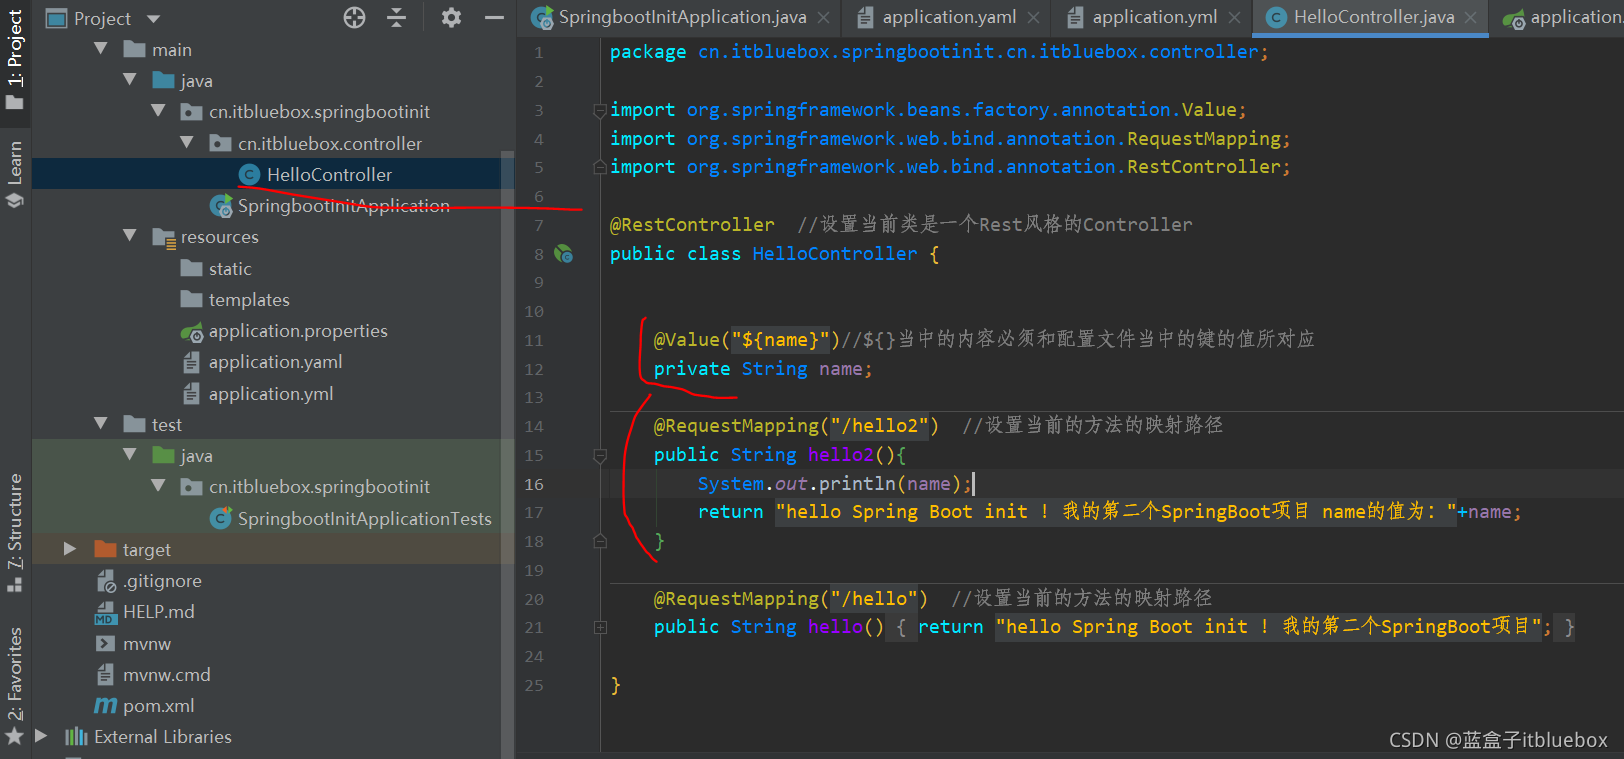Expand the target folder
Image resolution: width=1624 pixels, height=759 pixels.
(70, 549)
